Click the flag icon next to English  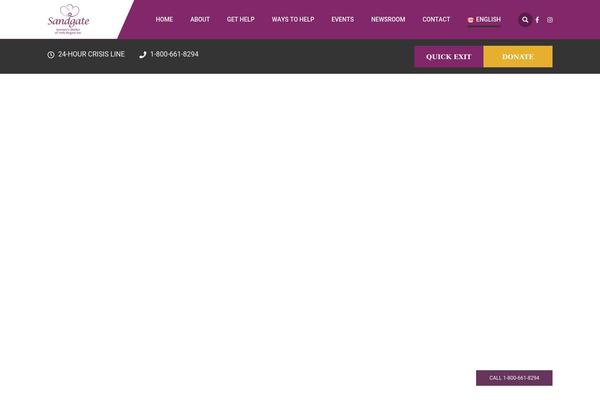(471, 20)
